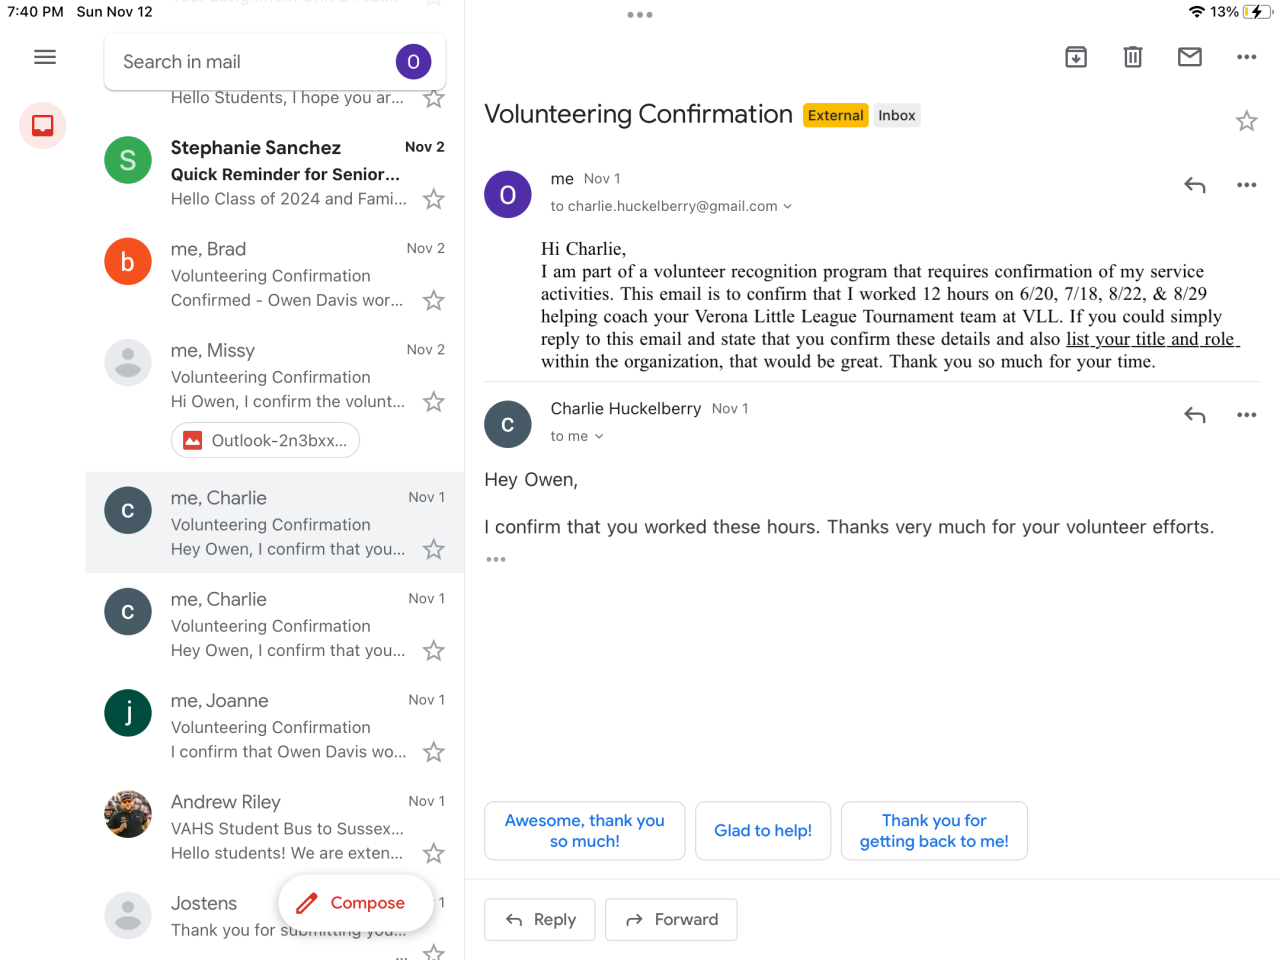This screenshot has width=1280, height=960.
Task: Select the red inbox icon in sidebar
Action: tap(43, 126)
